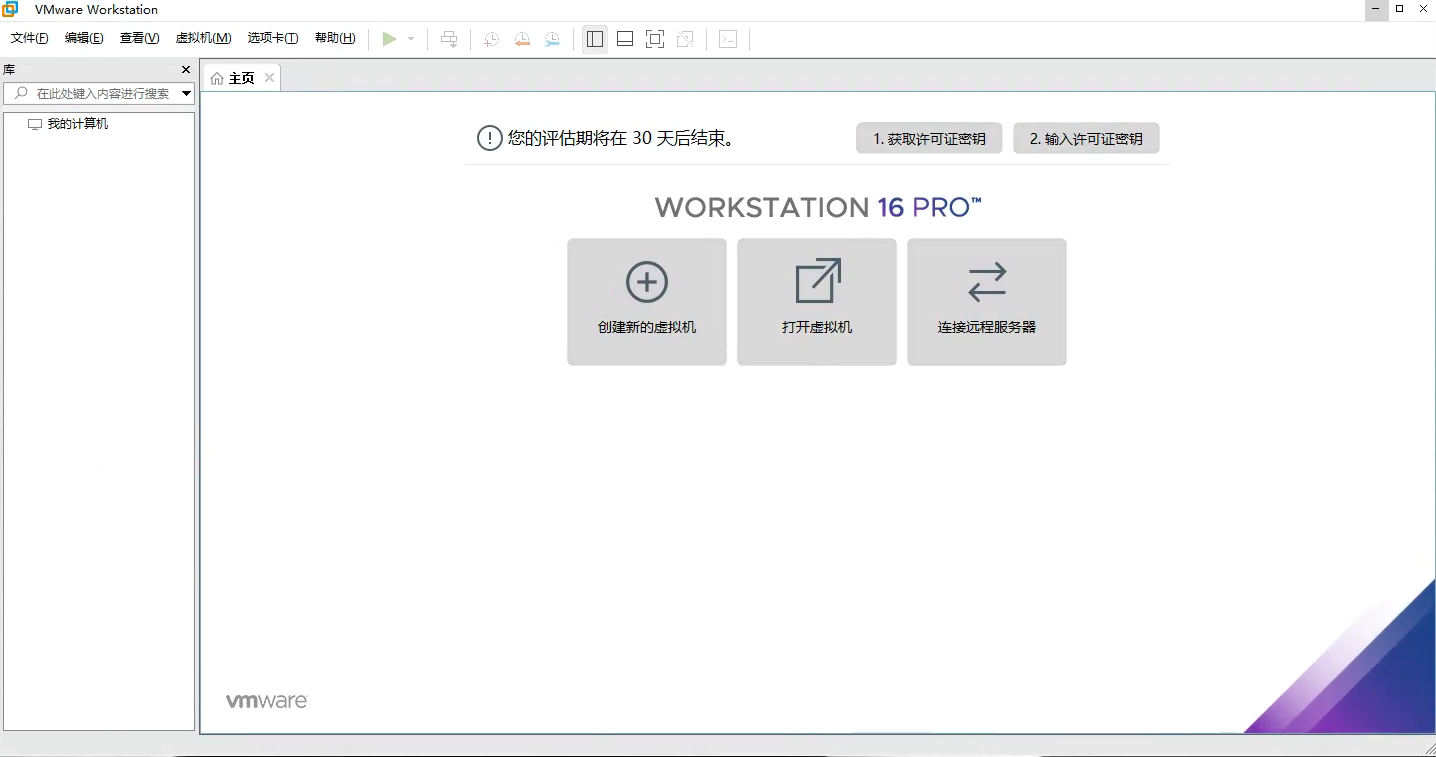Open the power options dropdown arrow
The image size is (1436, 757).
(411, 39)
